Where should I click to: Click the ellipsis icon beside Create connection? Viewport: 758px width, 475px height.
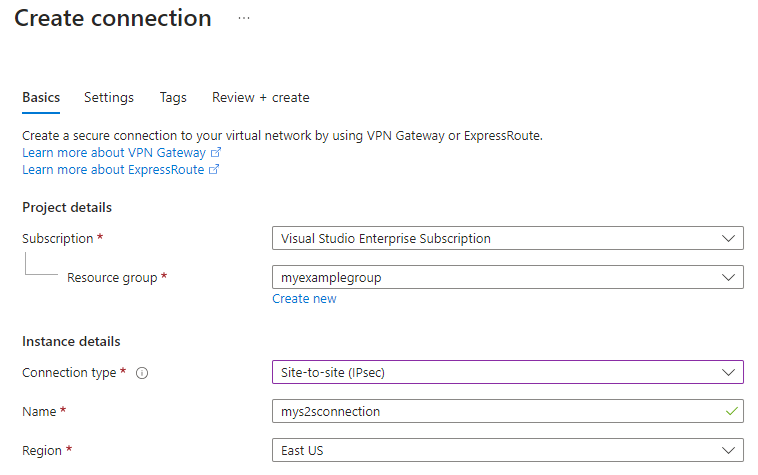coord(244,18)
